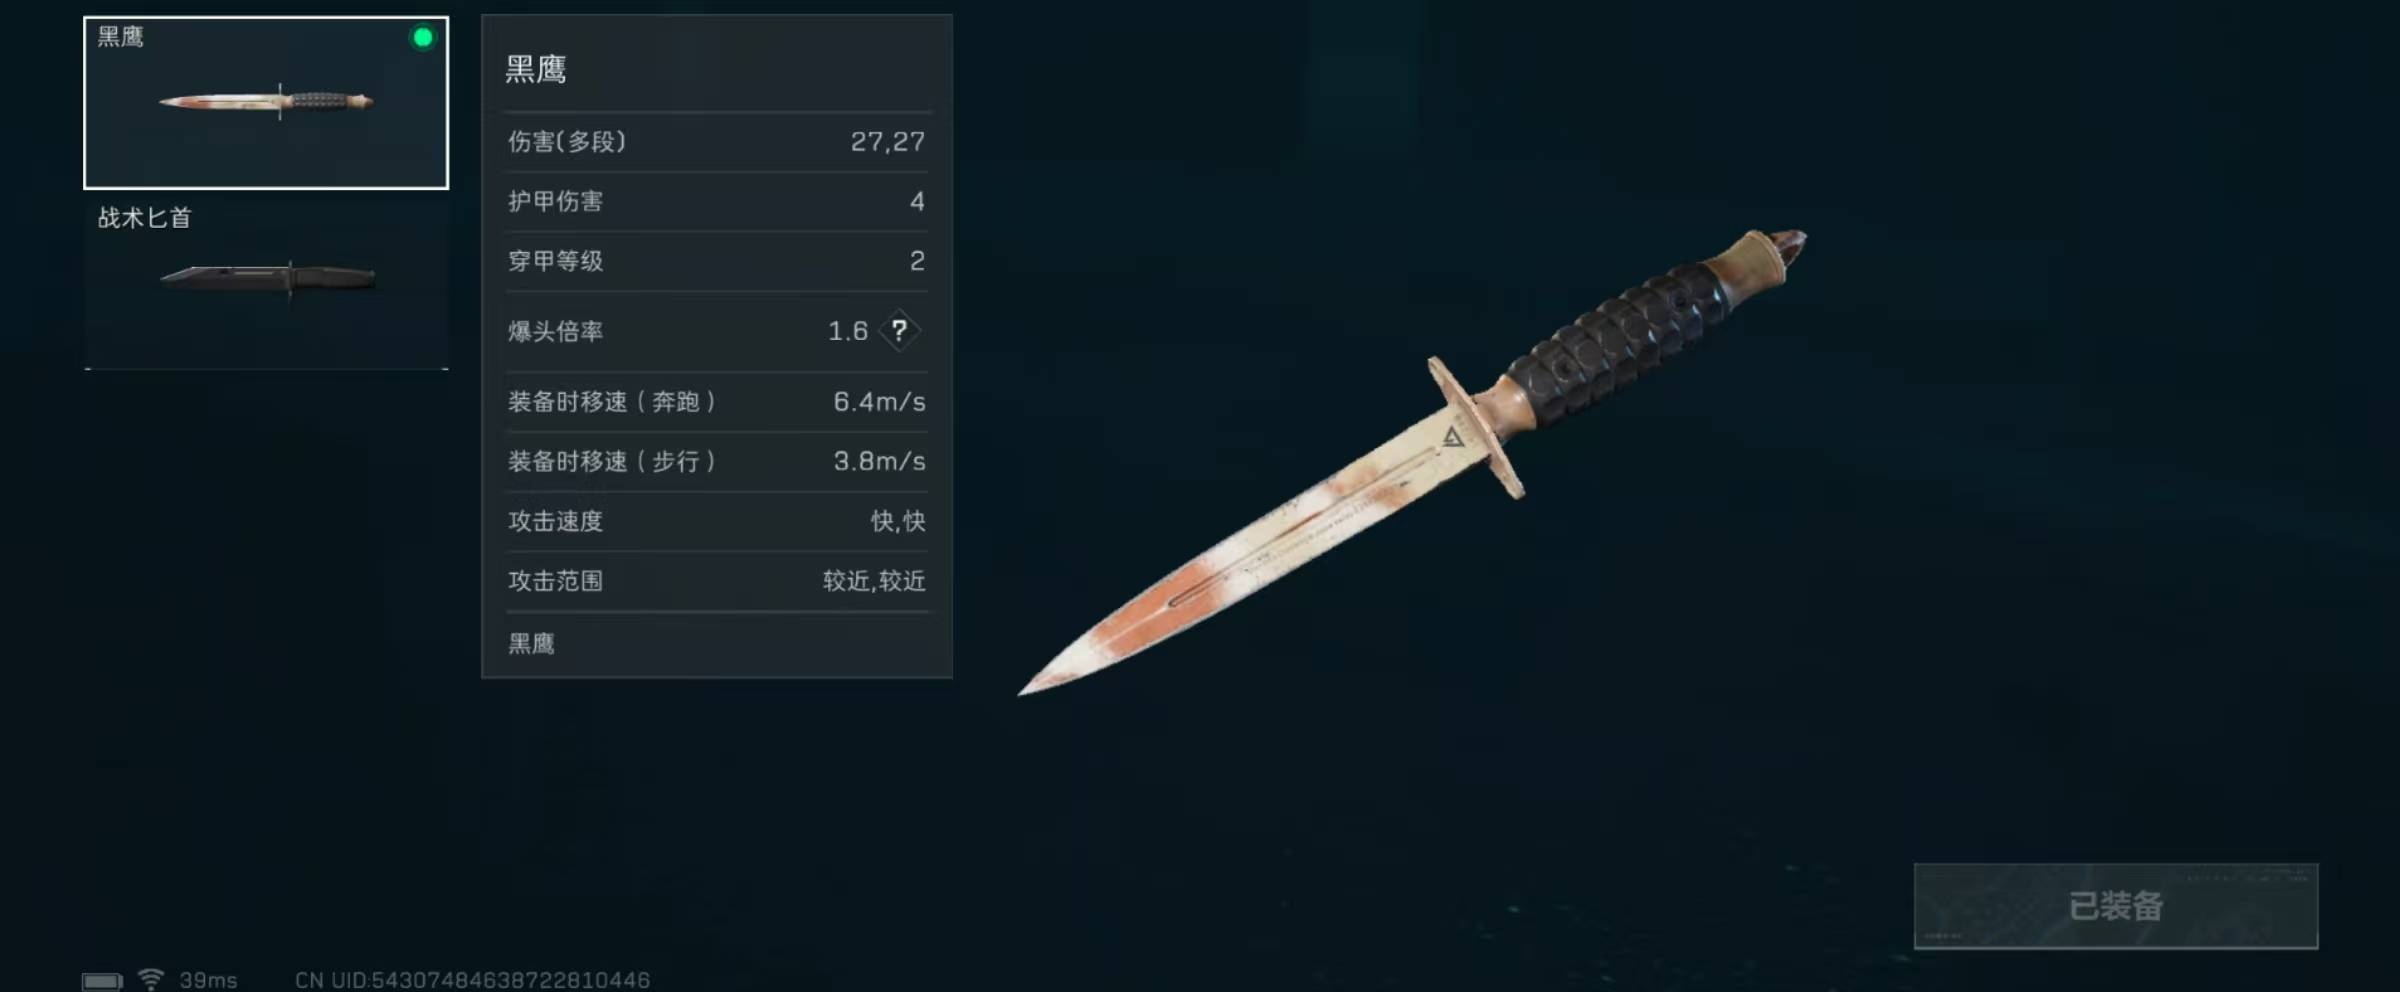Click the 黑鹰 title in stats panel

[536, 69]
